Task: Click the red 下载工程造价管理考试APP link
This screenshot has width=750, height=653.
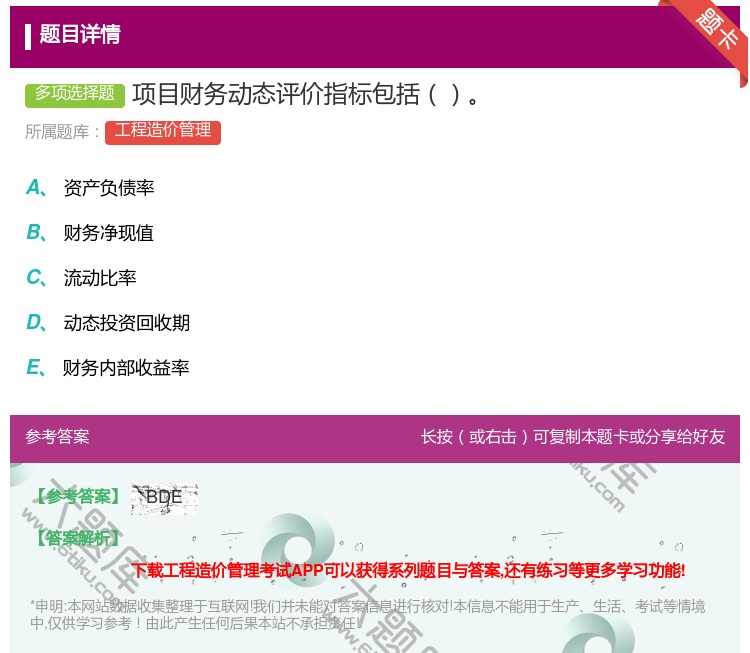Action: [x=408, y=570]
